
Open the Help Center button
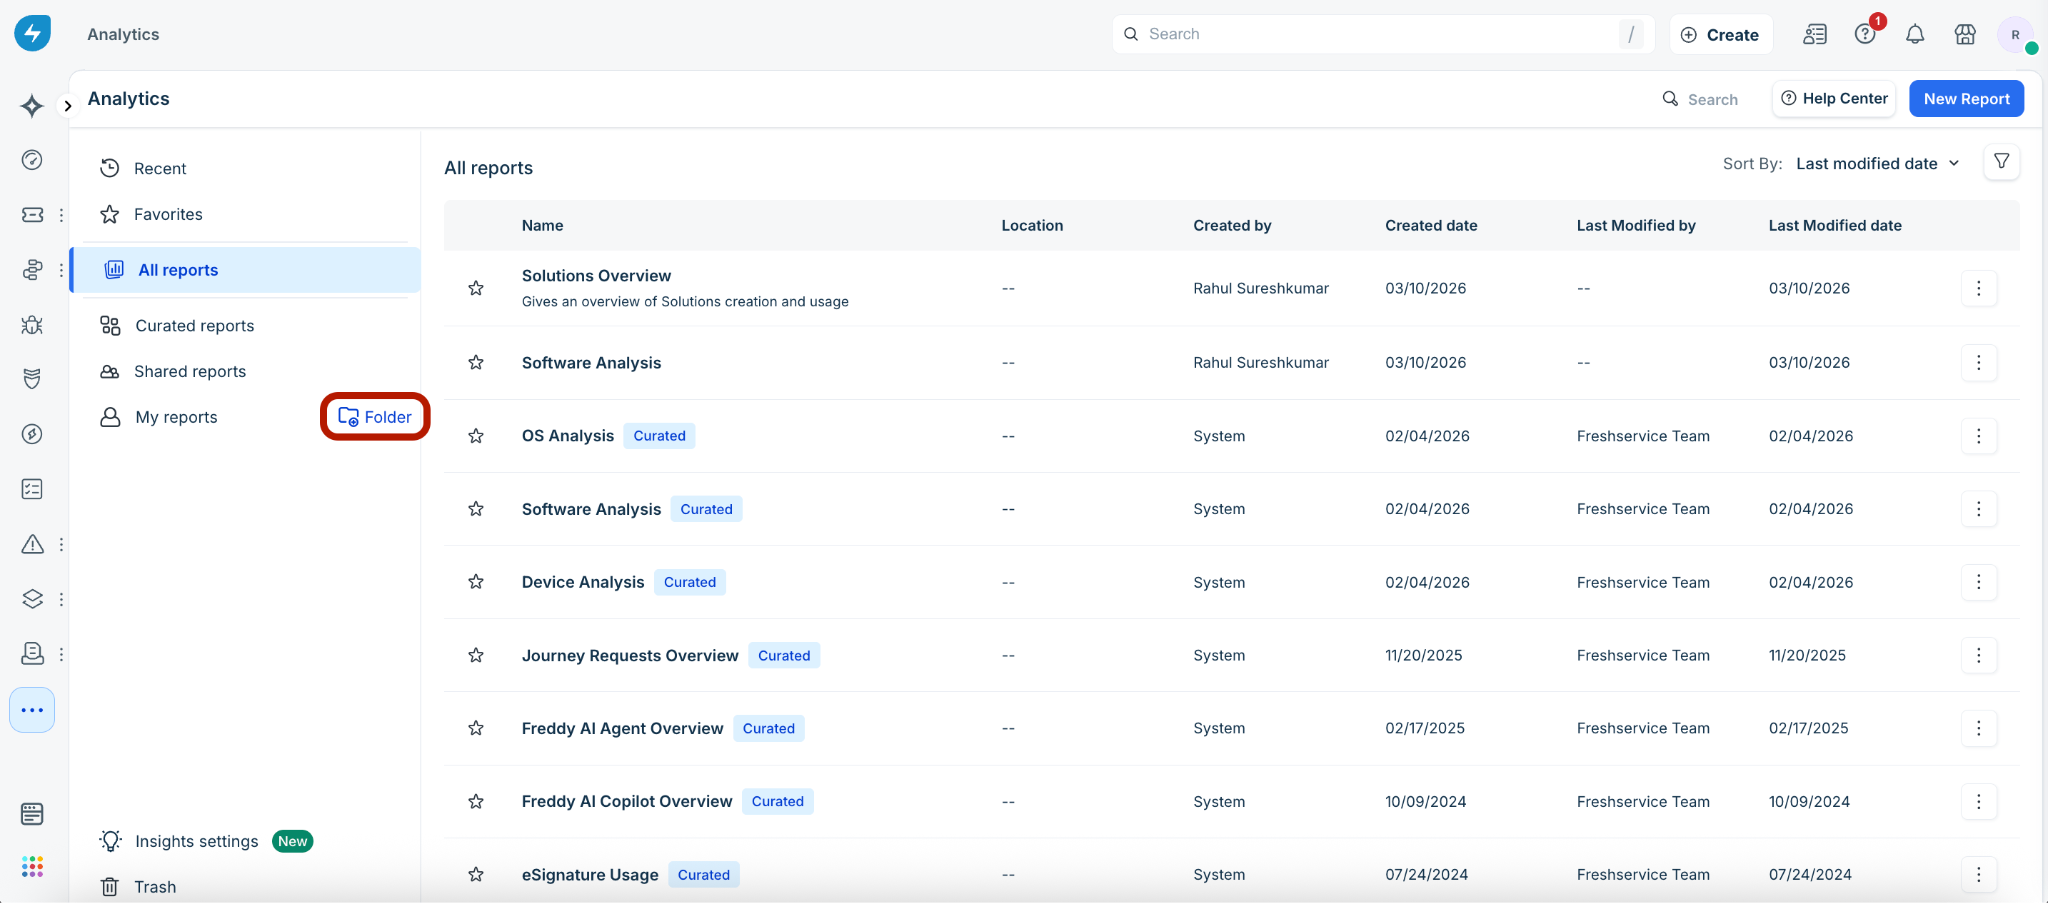point(1834,98)
